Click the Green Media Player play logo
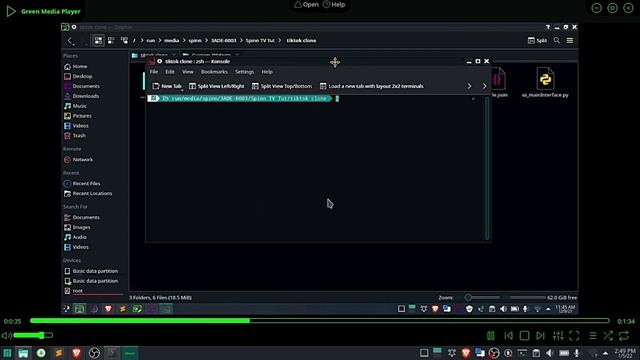The height and width of the screenshot is (360, 640). pos(11,11)
